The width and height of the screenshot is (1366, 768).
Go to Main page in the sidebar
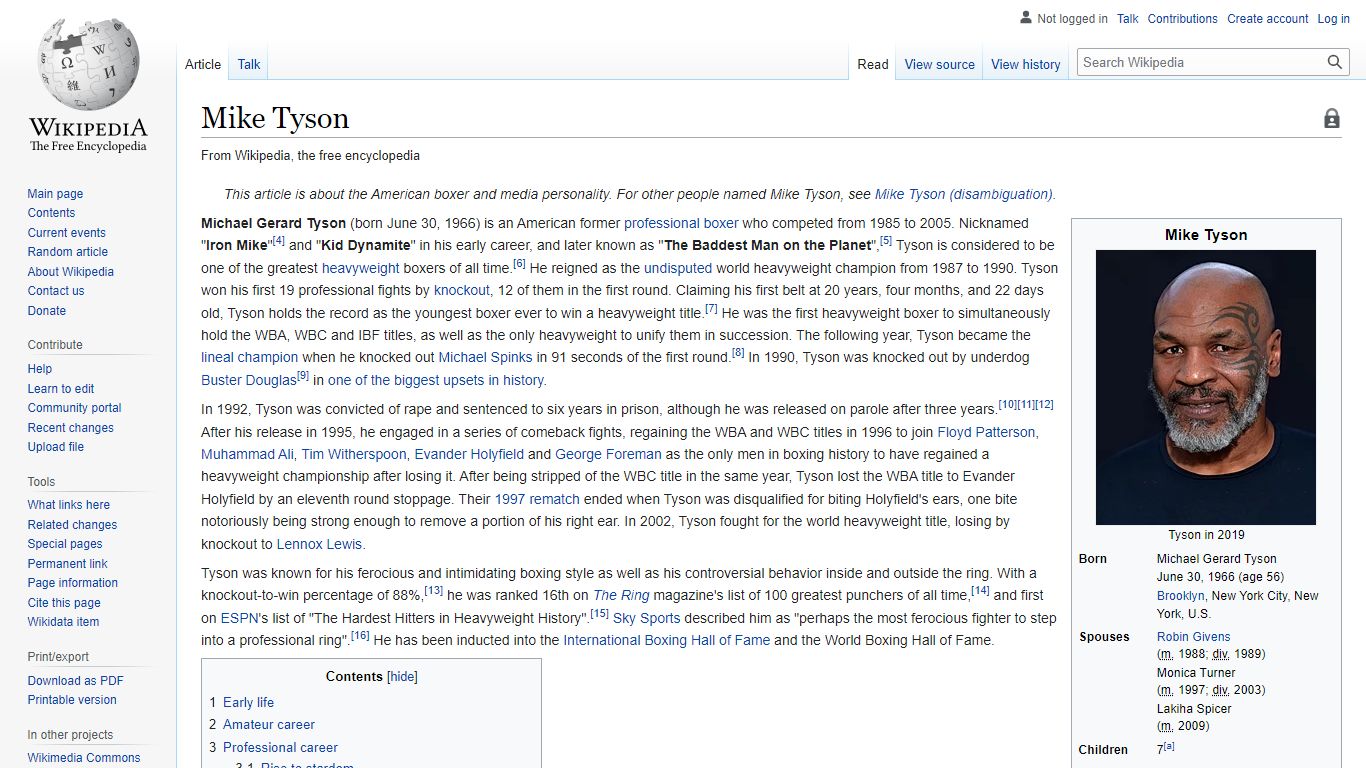55,194
